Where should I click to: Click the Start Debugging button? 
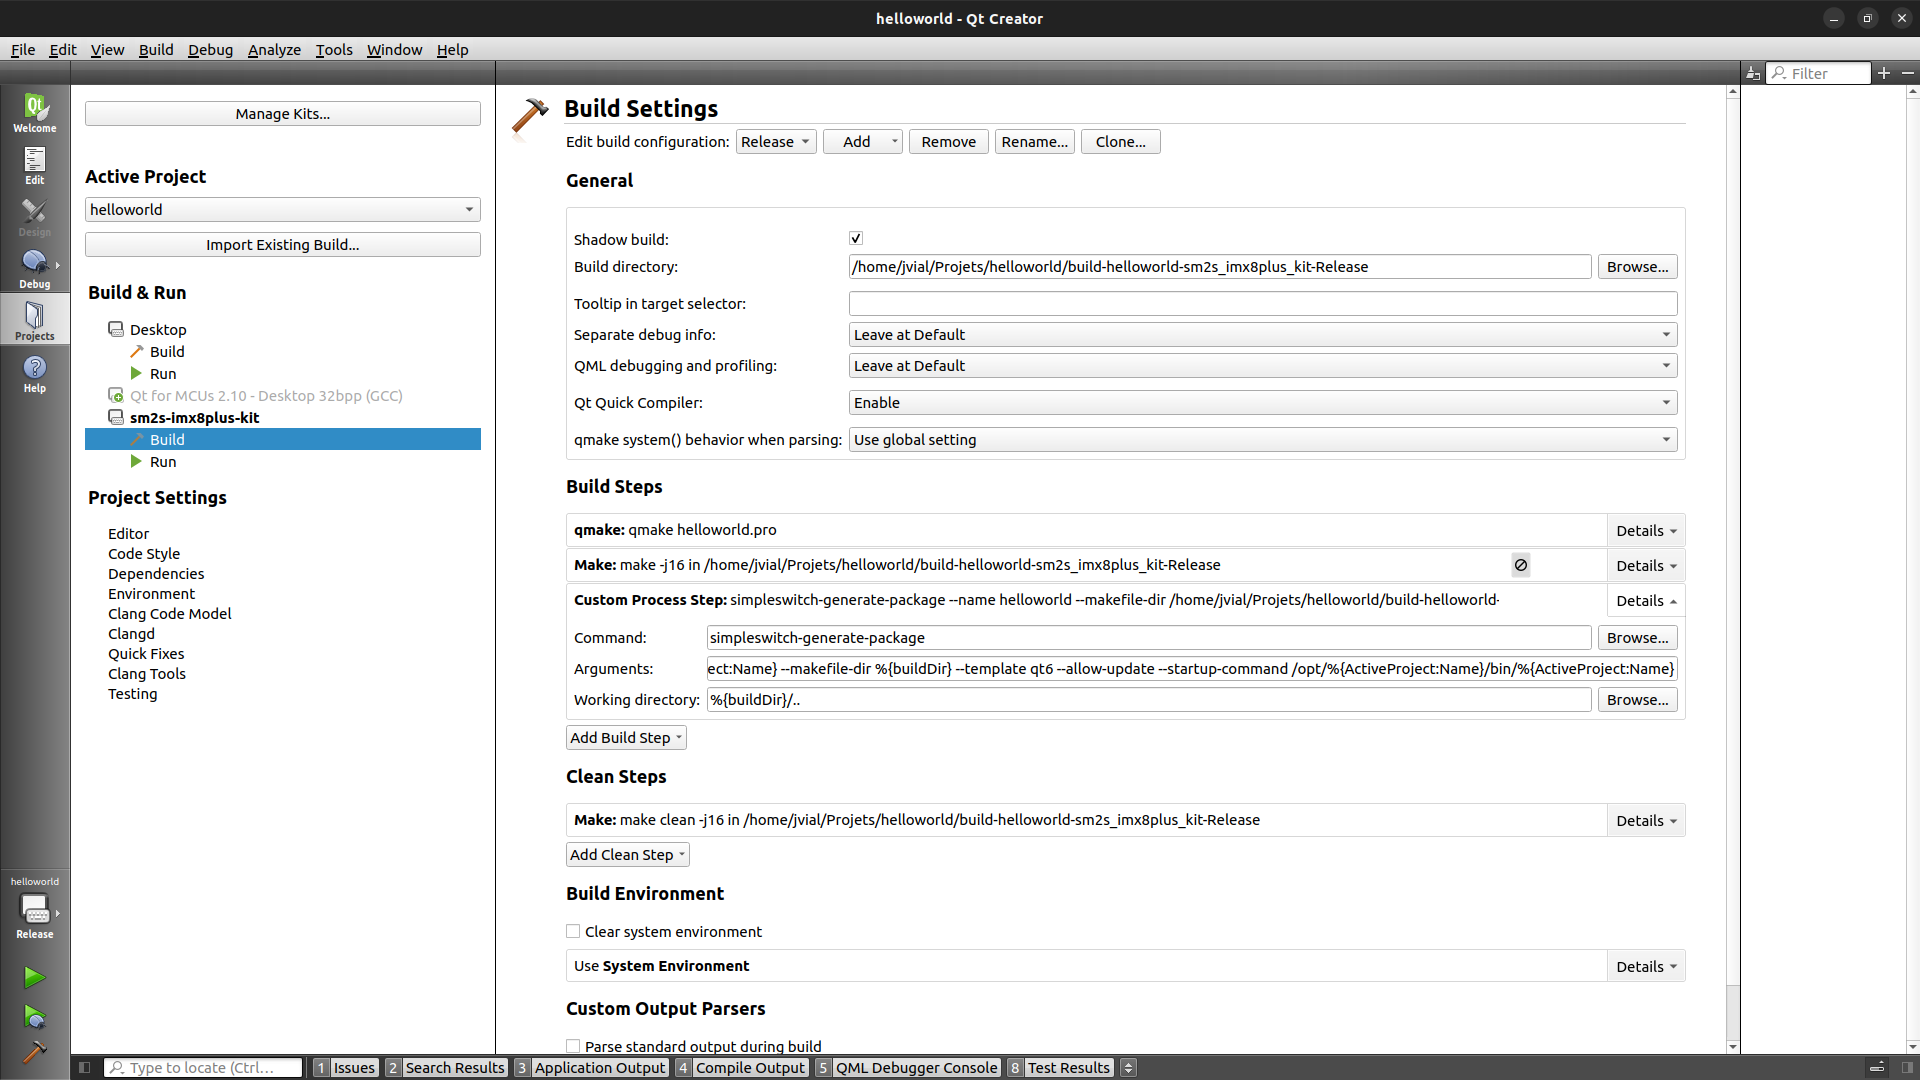click(34, 1017)
